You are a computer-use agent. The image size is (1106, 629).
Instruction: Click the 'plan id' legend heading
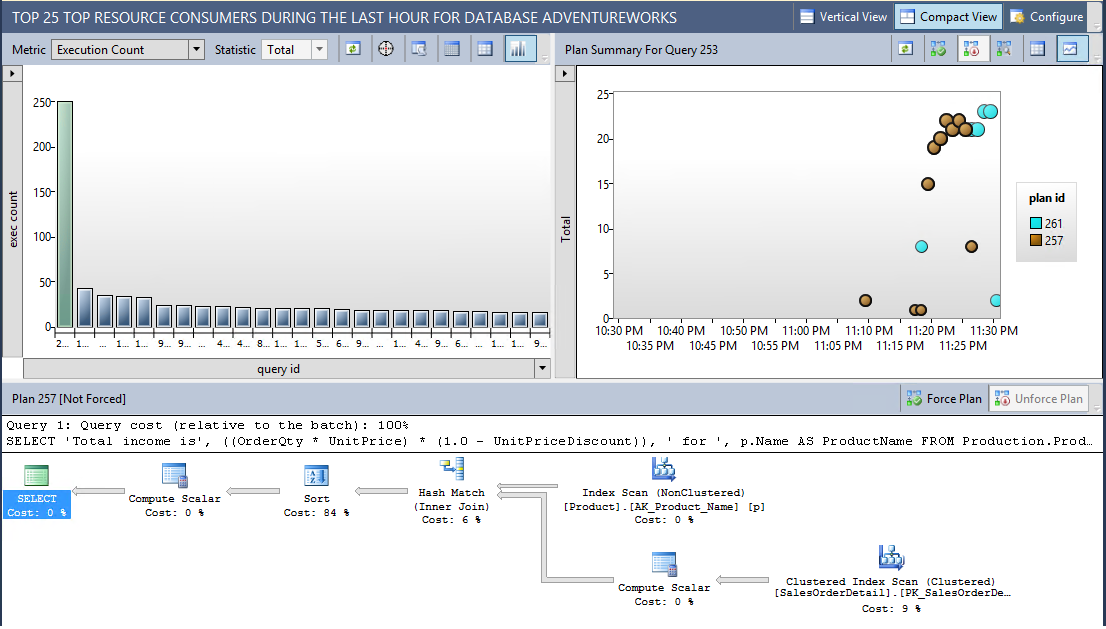(1047, 198)
